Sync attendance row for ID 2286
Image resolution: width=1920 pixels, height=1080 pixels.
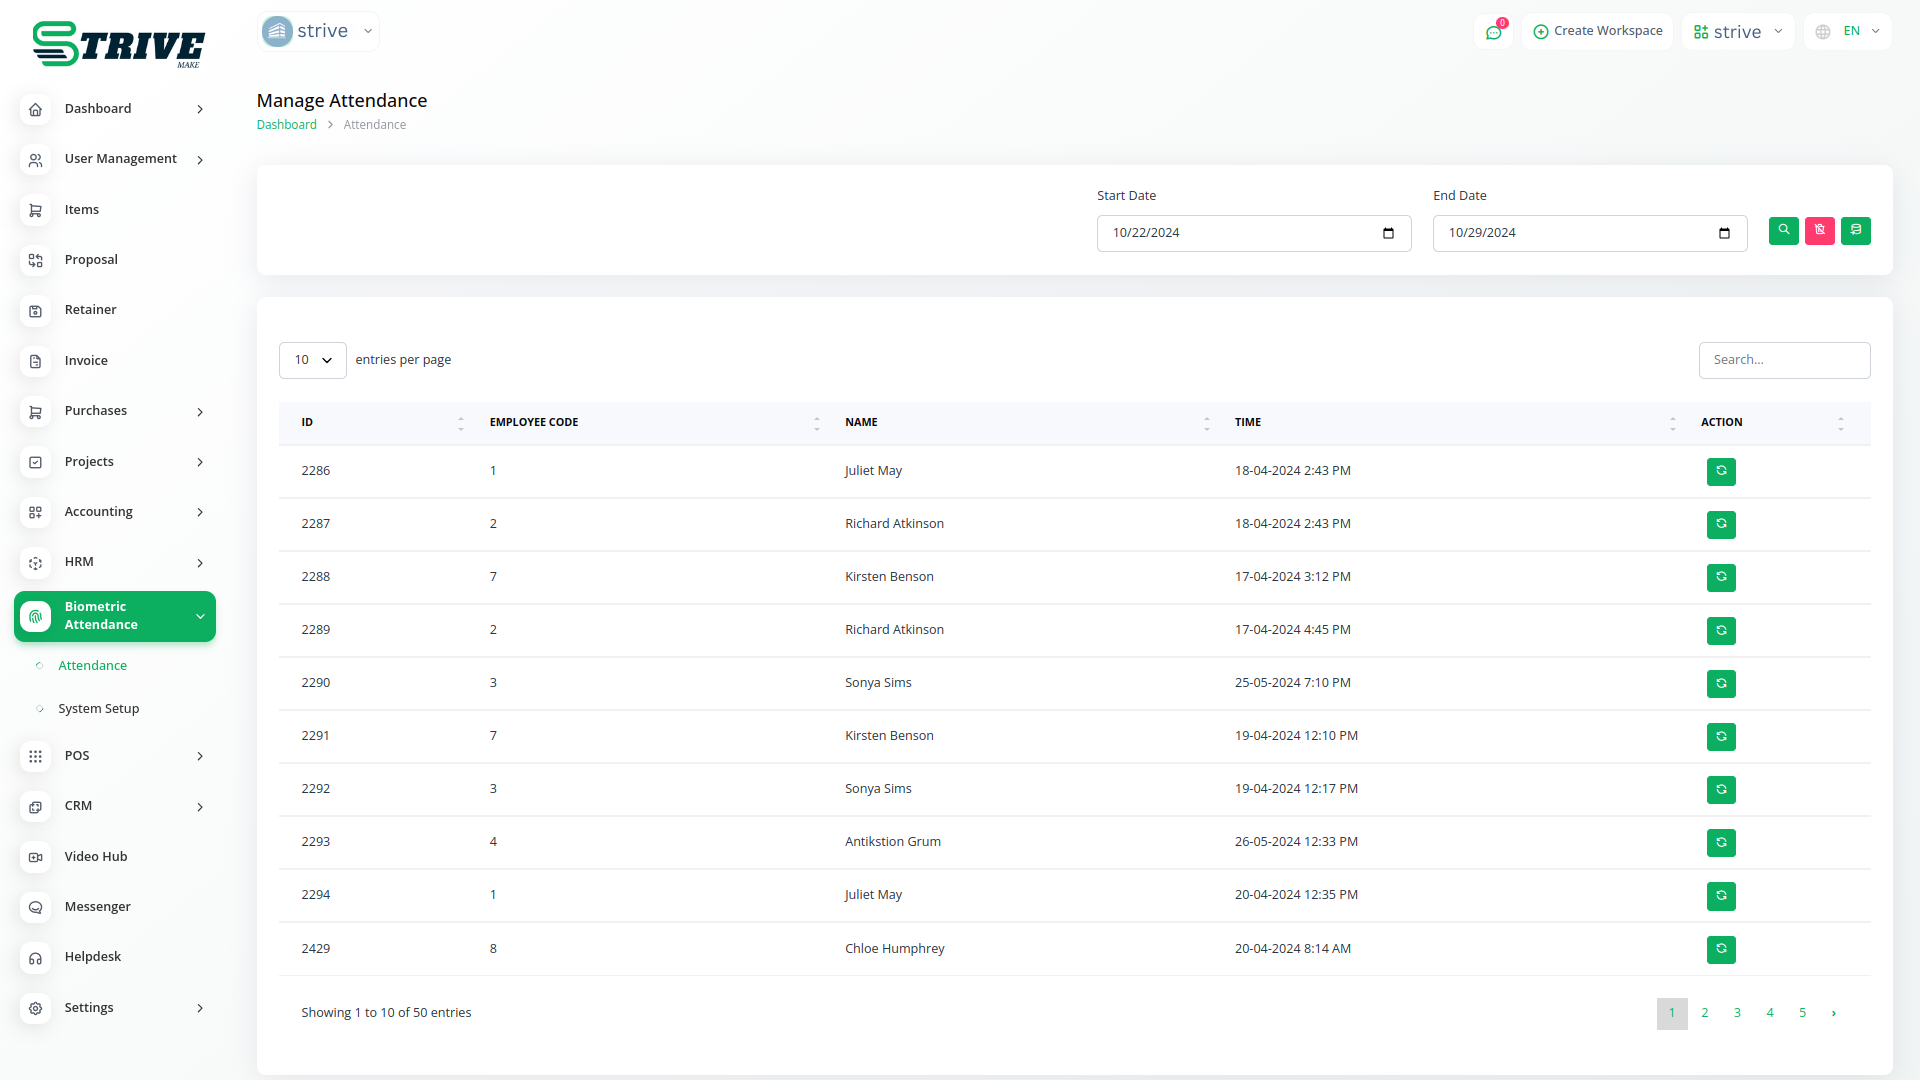click(1720, 471)
